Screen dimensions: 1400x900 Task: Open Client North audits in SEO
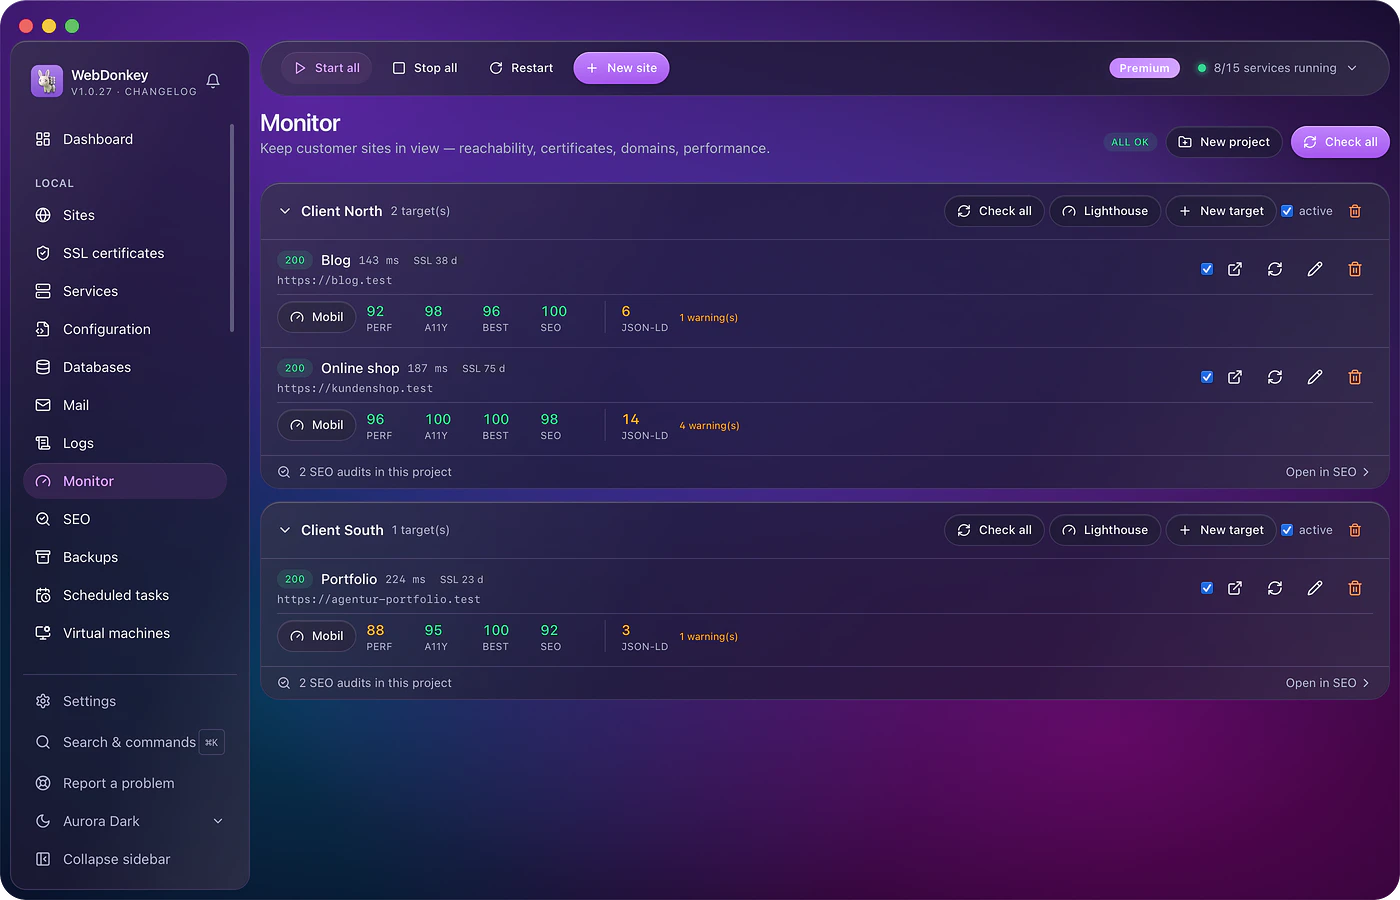click(x=1327, y=472)
